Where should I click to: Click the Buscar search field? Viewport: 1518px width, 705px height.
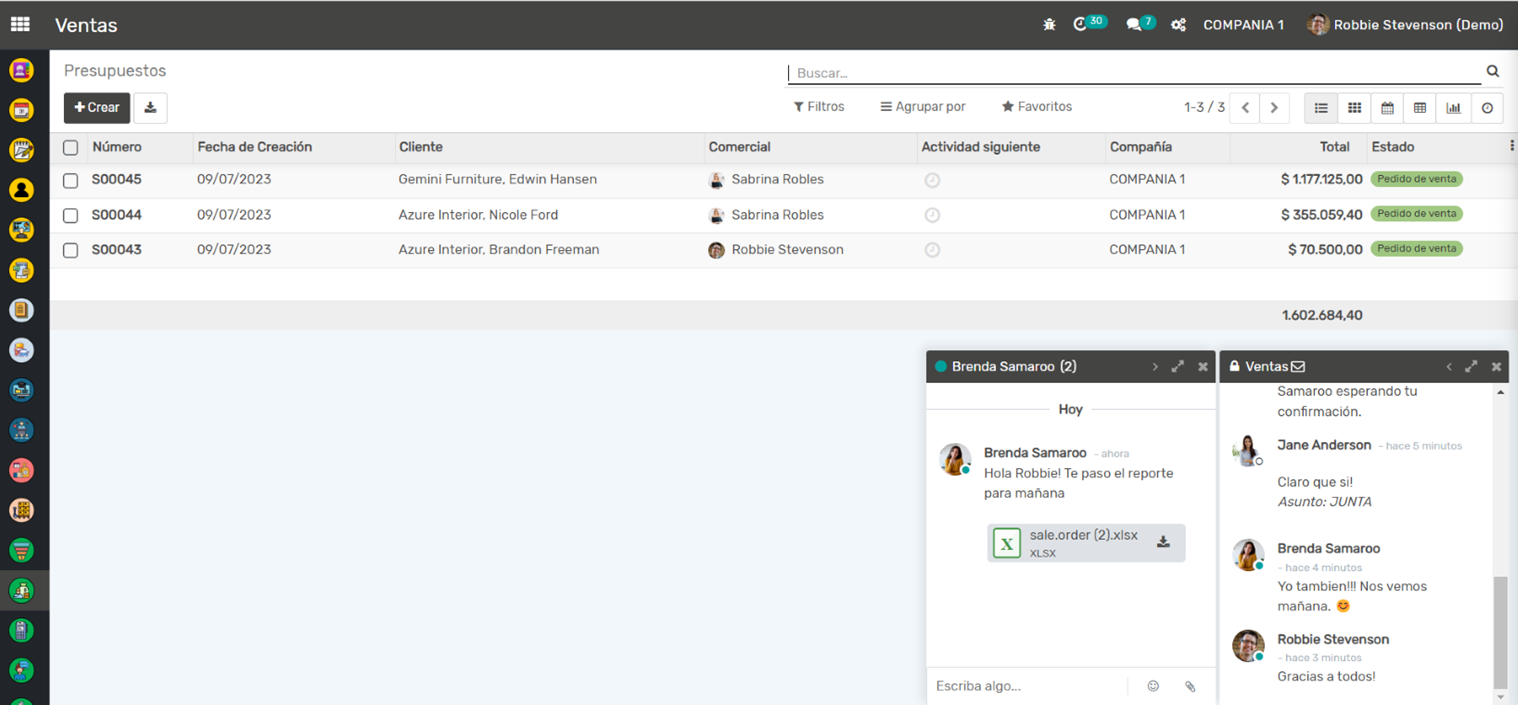tap(1134, 73)
